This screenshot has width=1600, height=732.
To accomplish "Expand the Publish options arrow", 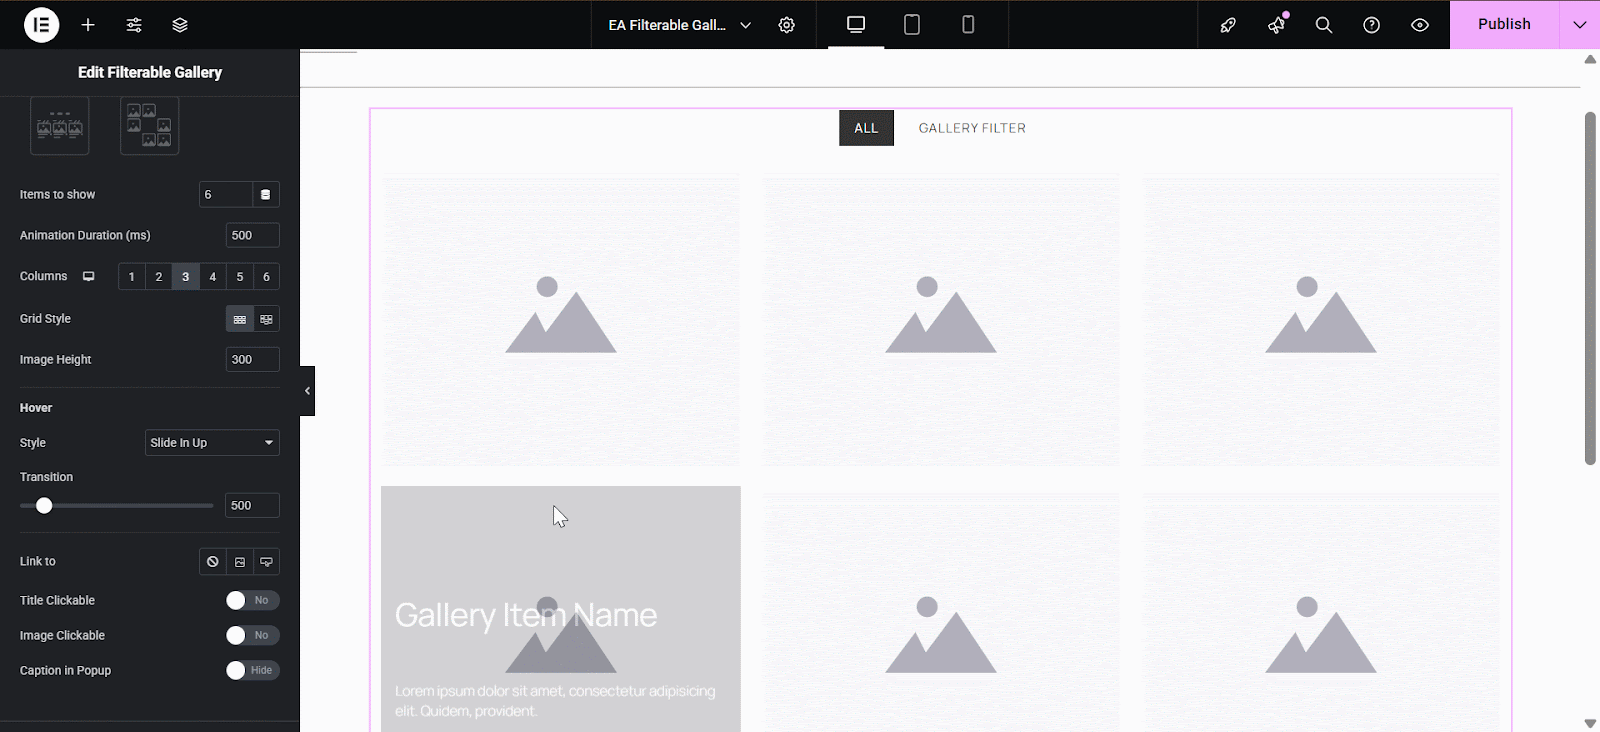I will (1579, 25).
